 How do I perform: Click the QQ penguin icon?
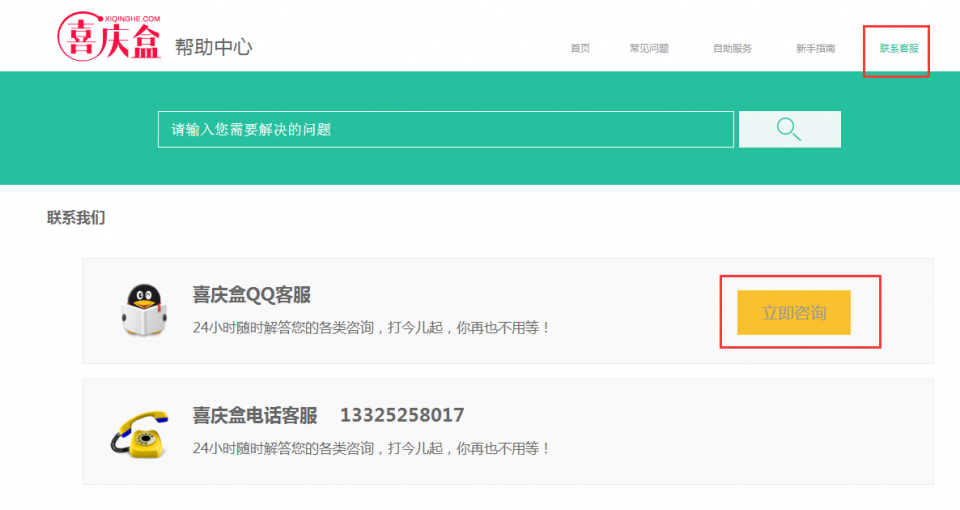144,309
